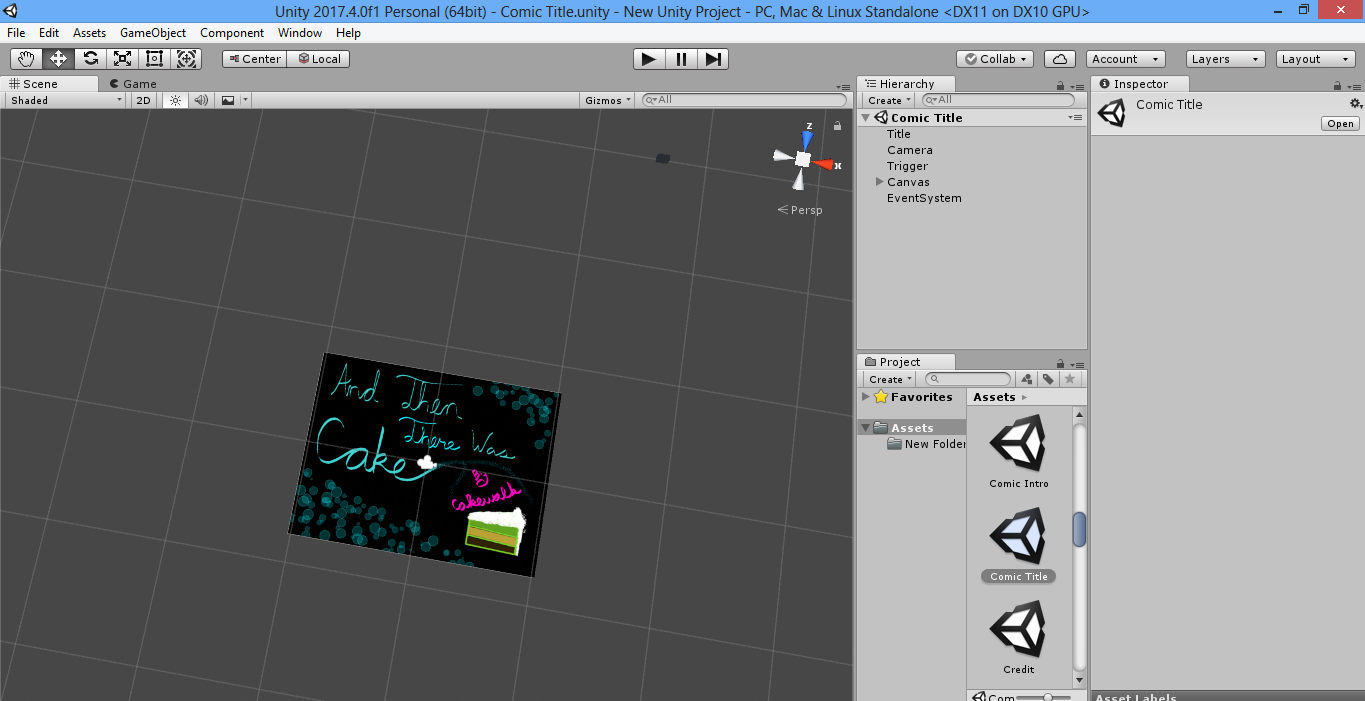Open the Shaded draw mode dropdown
Viewport: 1365px width, 701px height.
(66, 100)
